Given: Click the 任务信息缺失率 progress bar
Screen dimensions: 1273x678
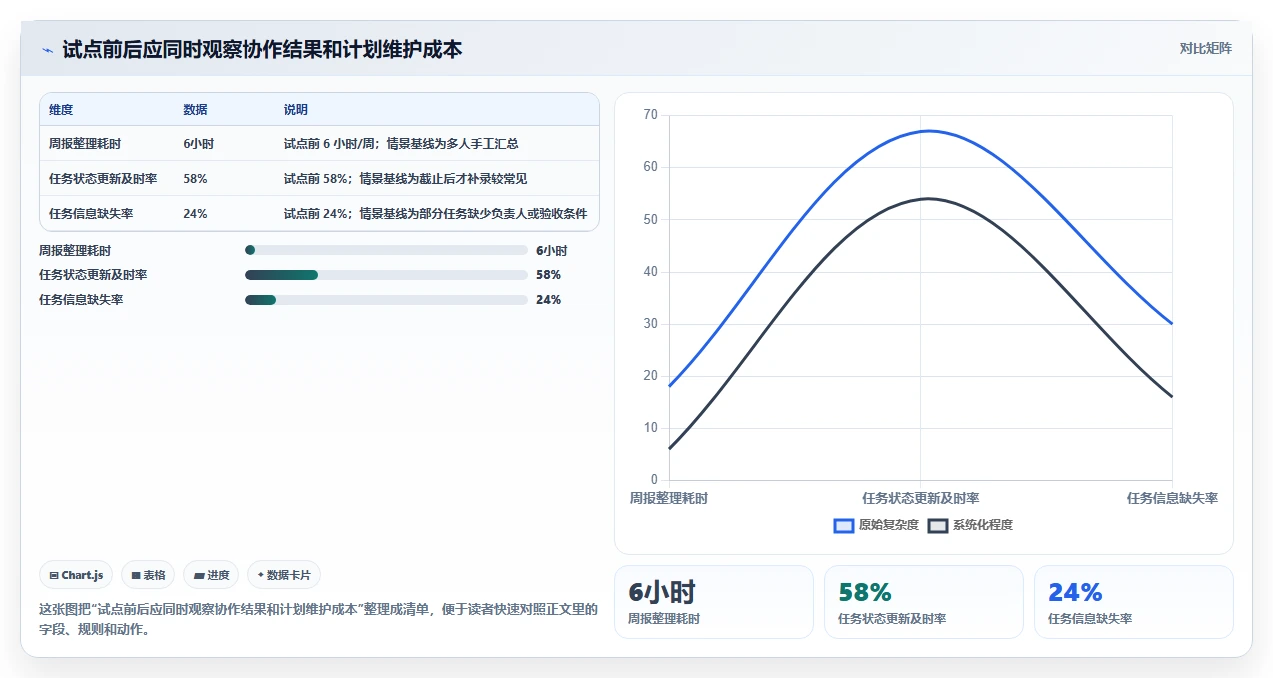Looking at the screenshot, I should click(x=386, y=300).
